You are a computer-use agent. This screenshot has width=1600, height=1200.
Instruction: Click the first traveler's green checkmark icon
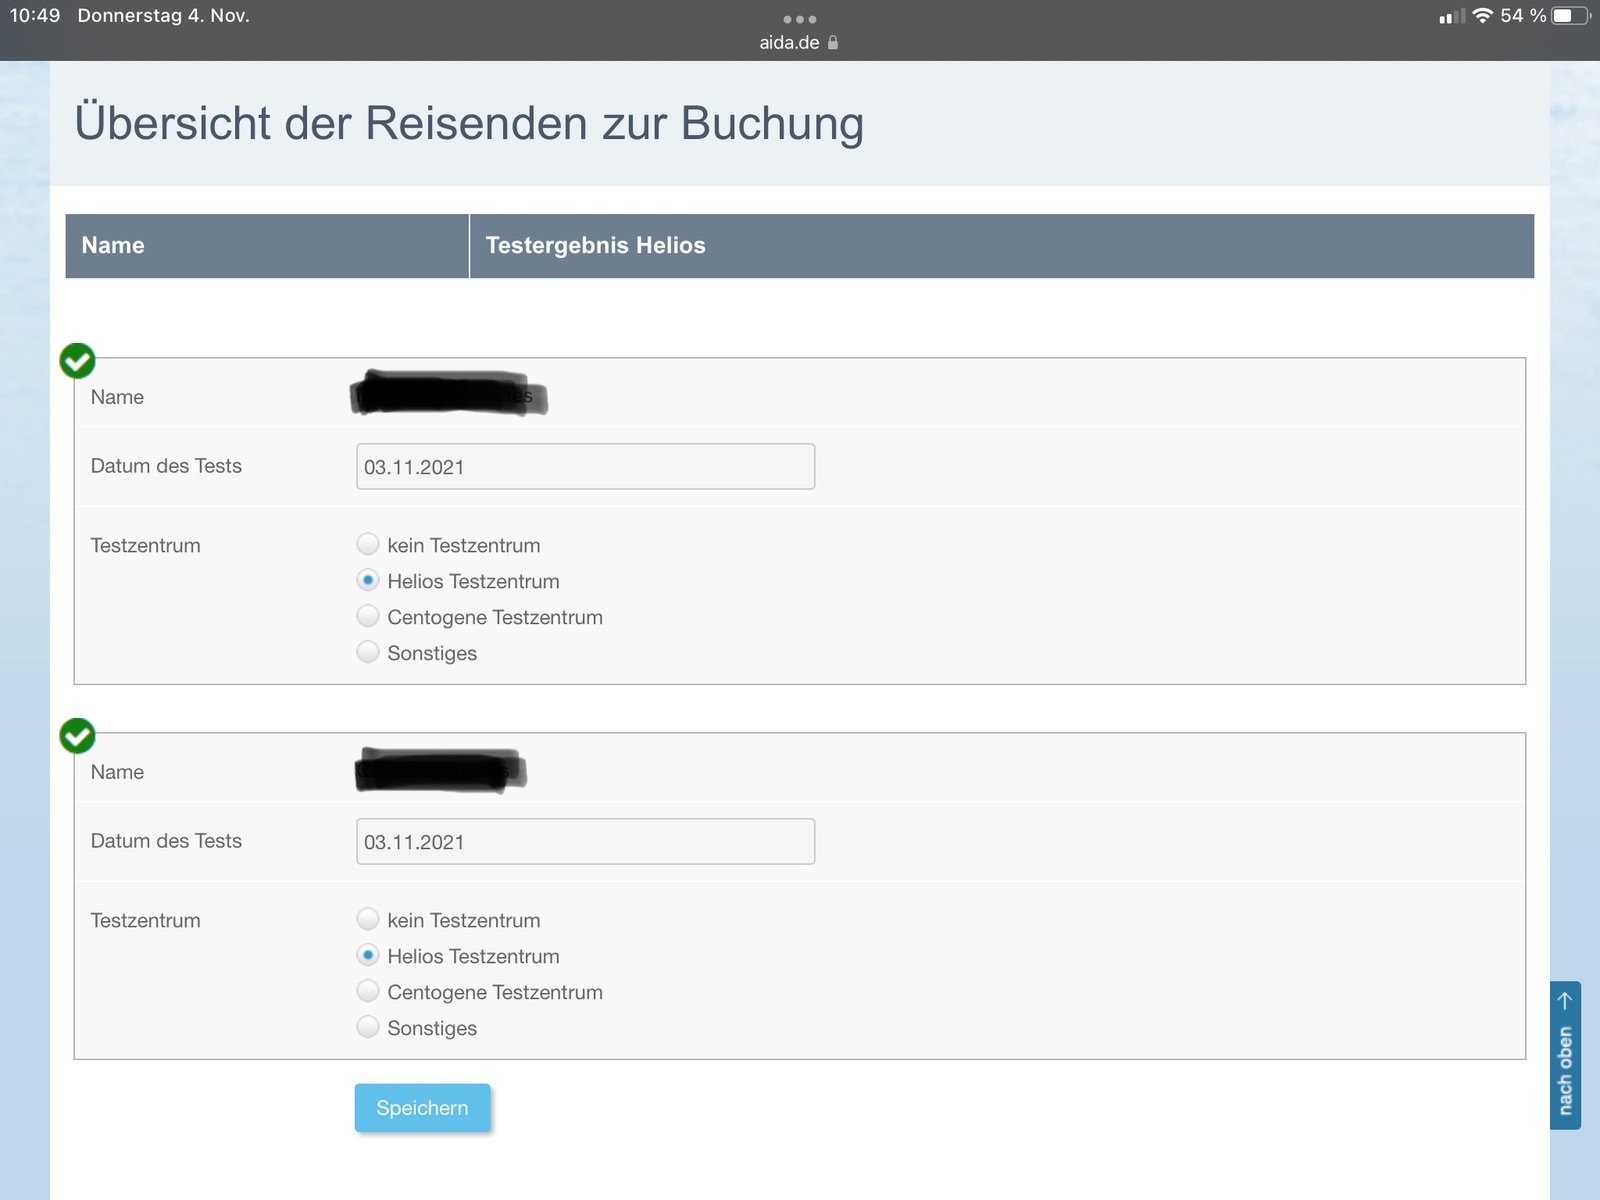click(x=77, y=361)
